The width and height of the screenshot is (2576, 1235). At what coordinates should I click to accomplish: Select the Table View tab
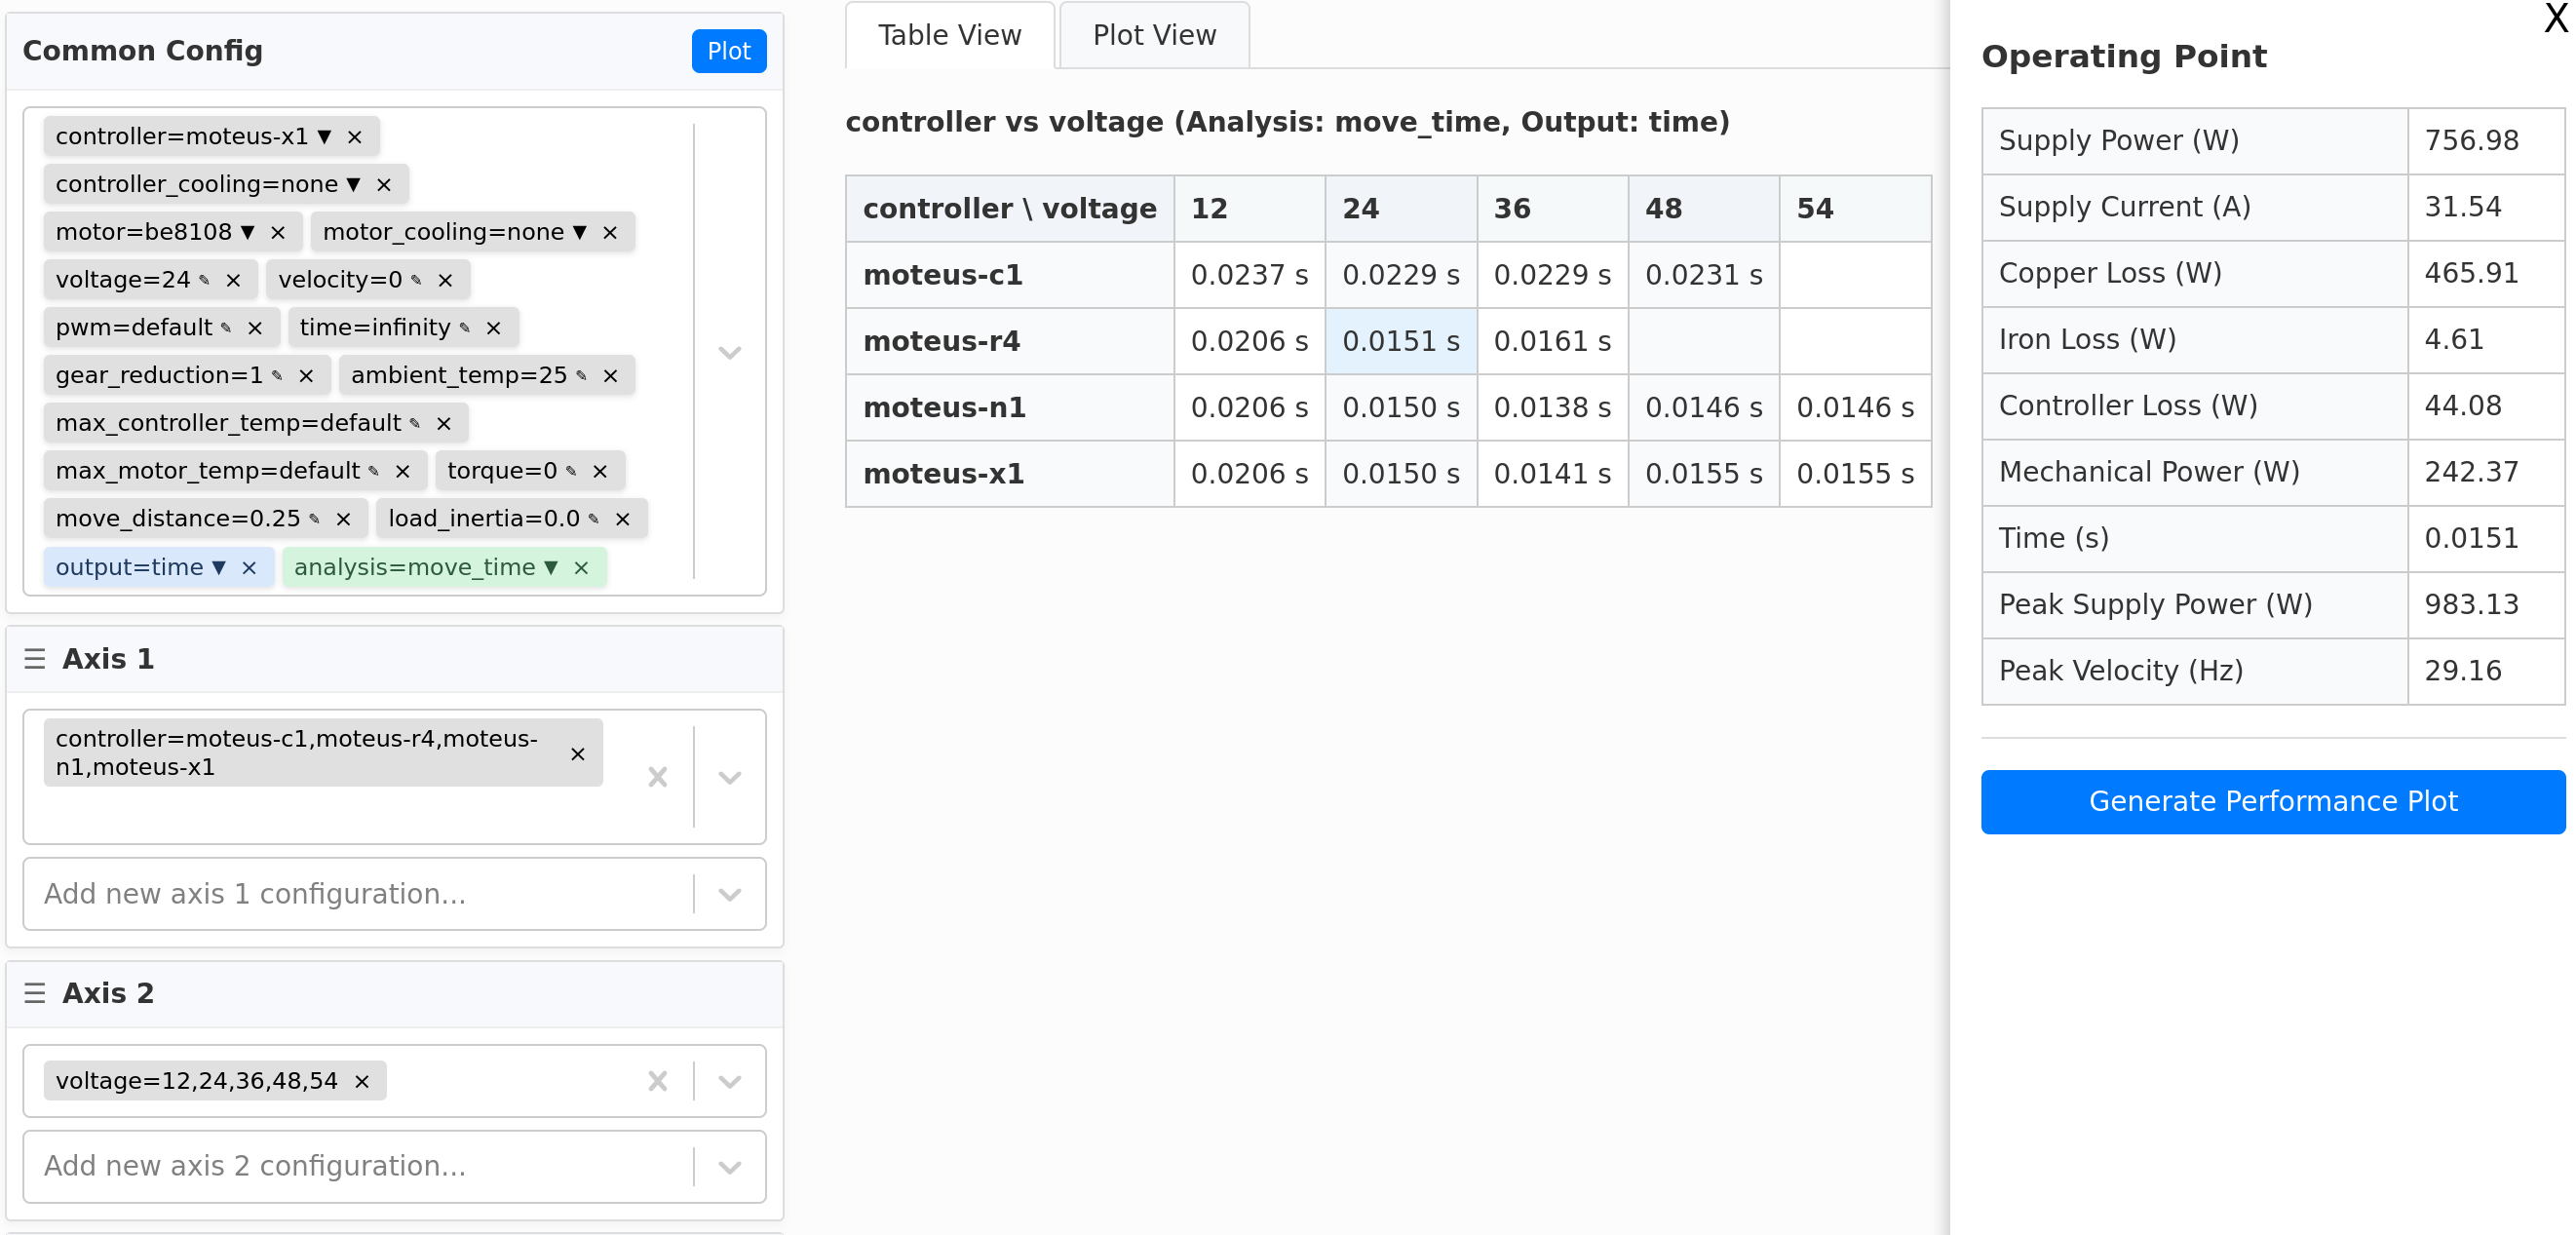(x=949, y=36)
